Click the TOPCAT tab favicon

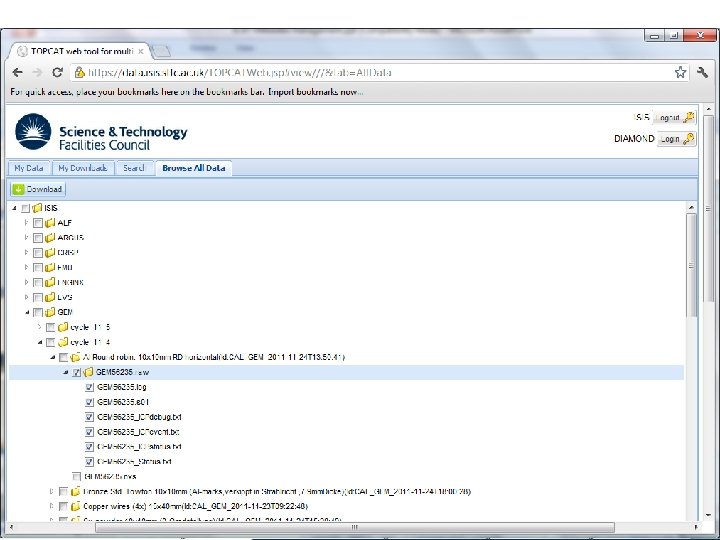[22, 51]
